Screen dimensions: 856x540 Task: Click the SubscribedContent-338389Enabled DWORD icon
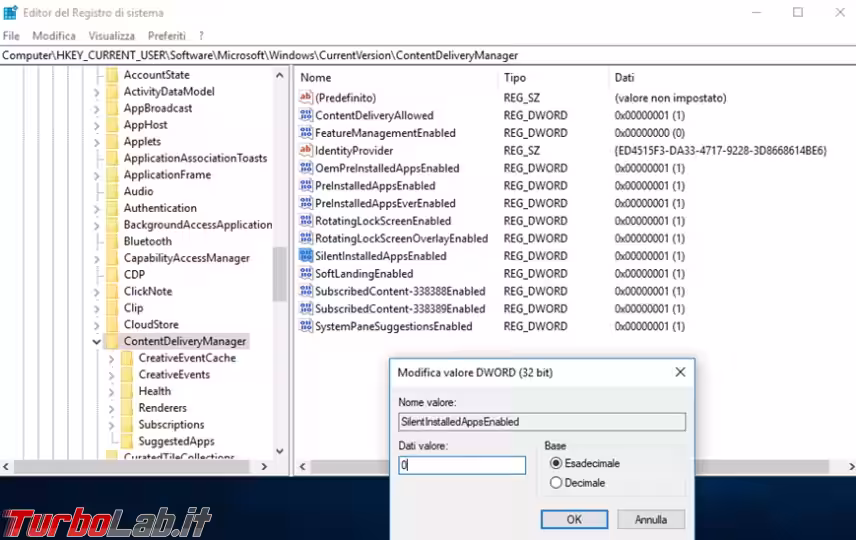coord(306,308)
